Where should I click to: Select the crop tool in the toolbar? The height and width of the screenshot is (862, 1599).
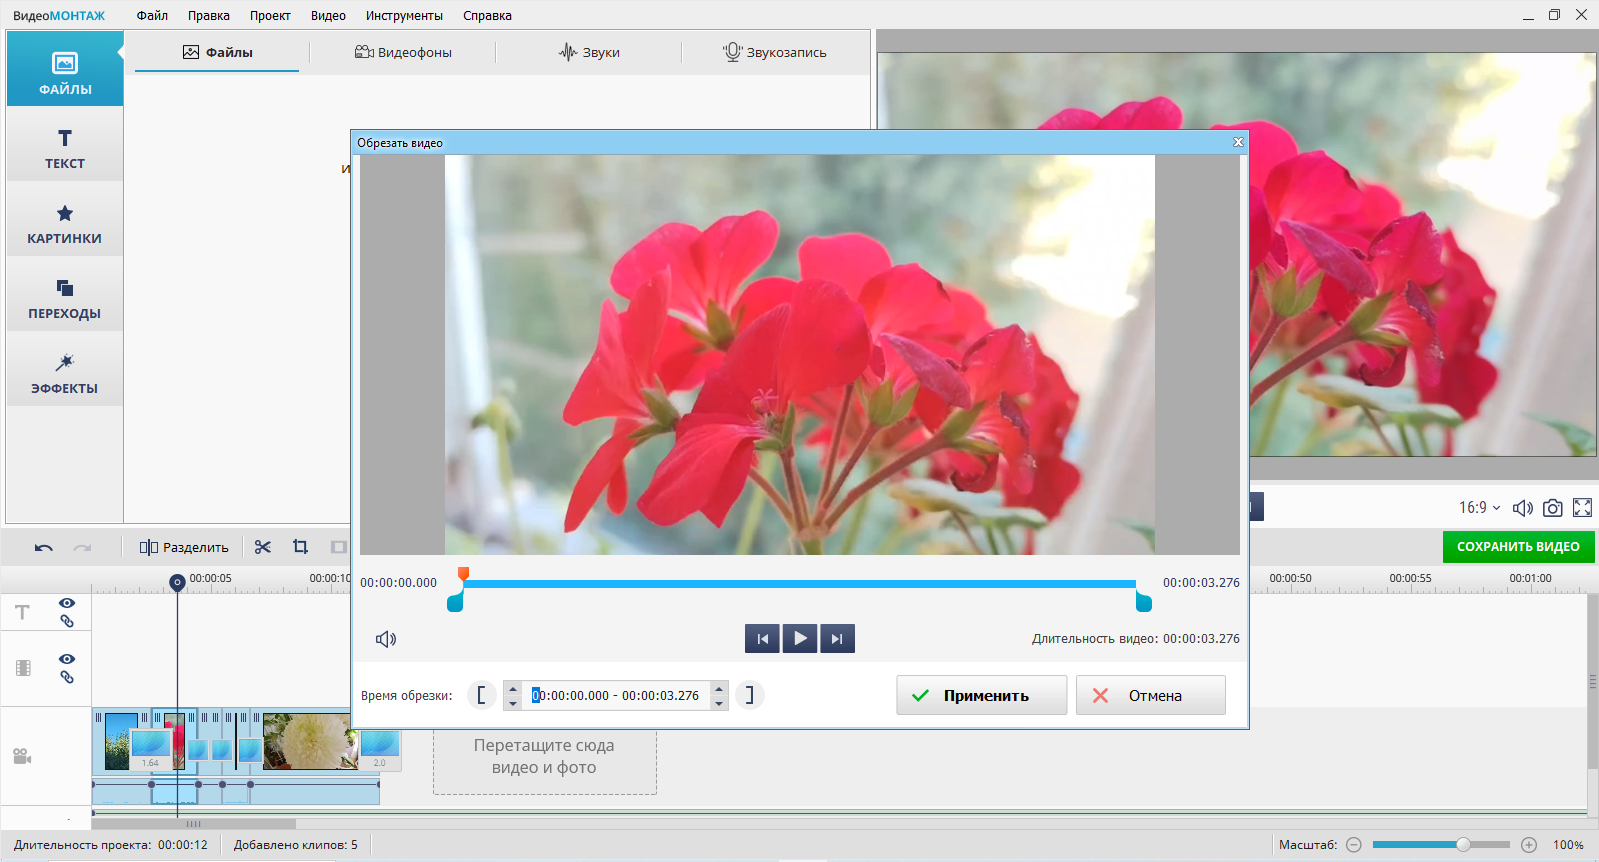[x=300, y=547]
